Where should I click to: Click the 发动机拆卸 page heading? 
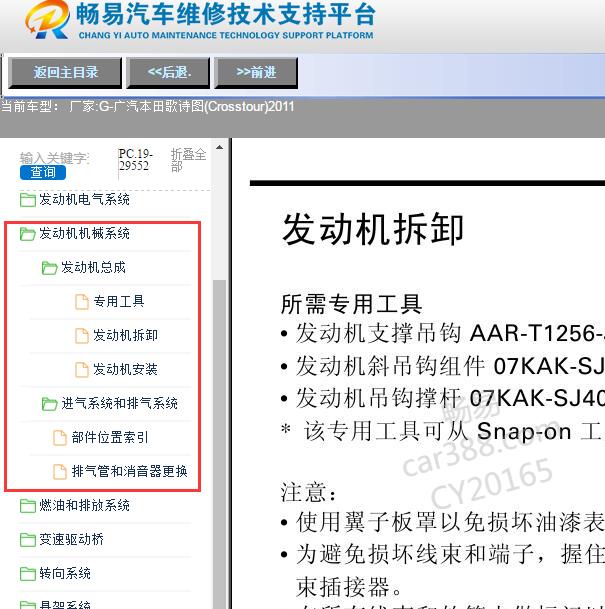(373, 229)
